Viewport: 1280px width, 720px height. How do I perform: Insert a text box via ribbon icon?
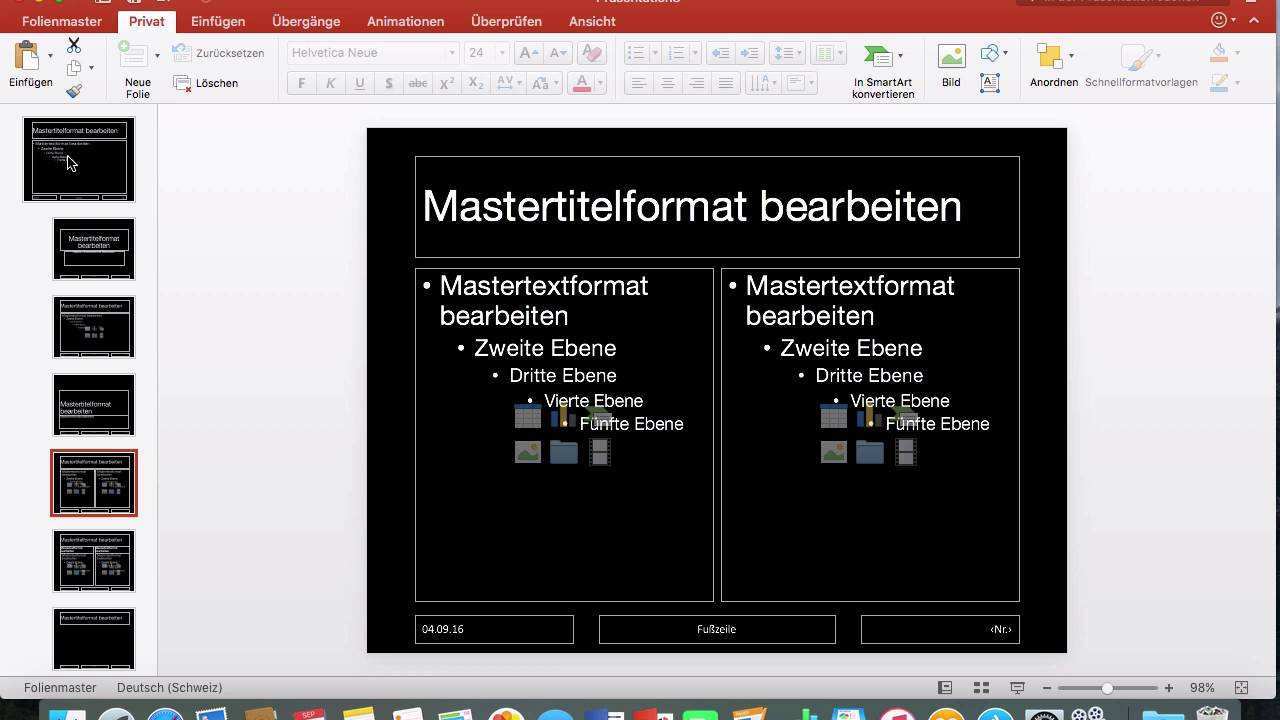pos(990,84)
